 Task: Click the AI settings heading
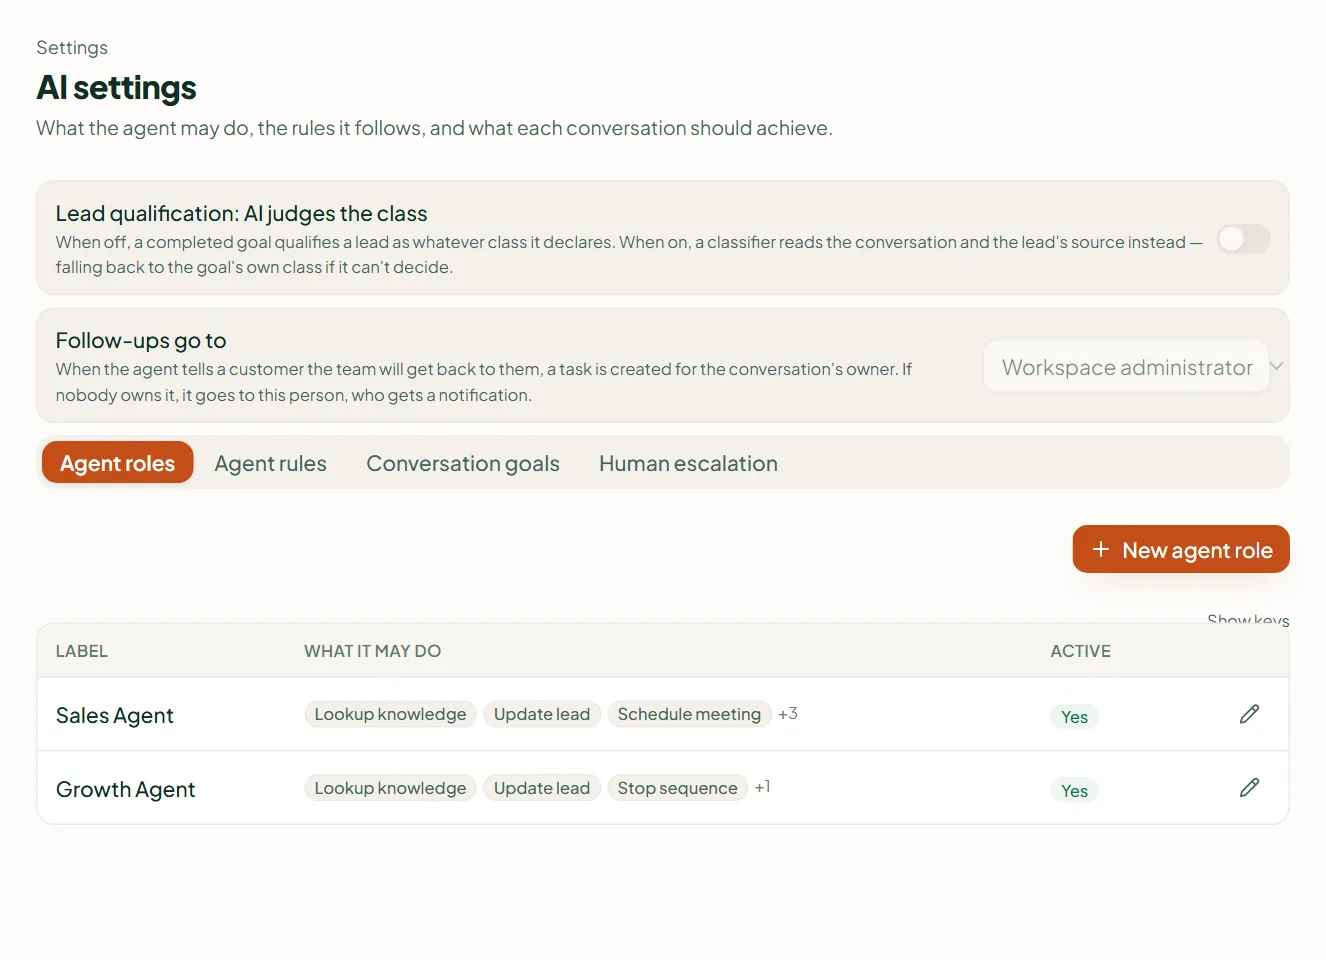(116, 88)
